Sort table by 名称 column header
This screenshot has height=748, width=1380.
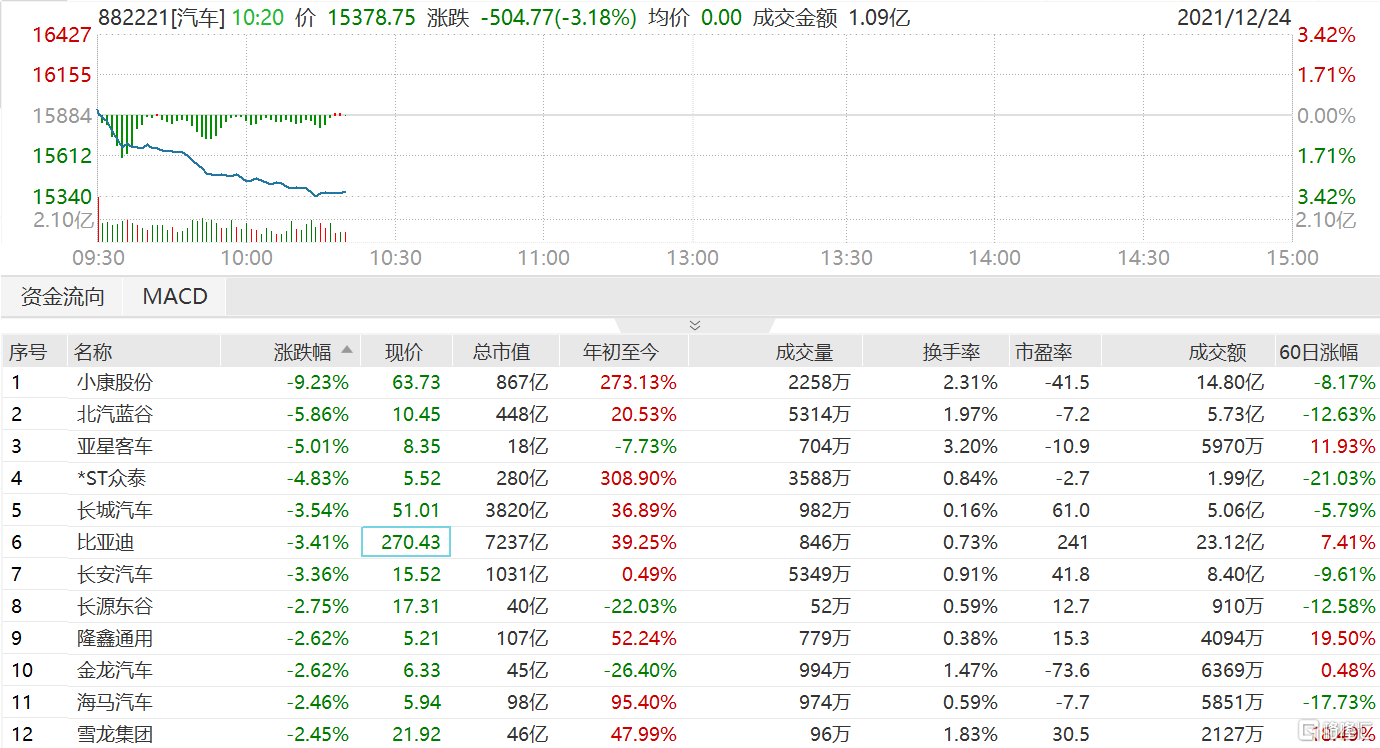coord(94,352)
